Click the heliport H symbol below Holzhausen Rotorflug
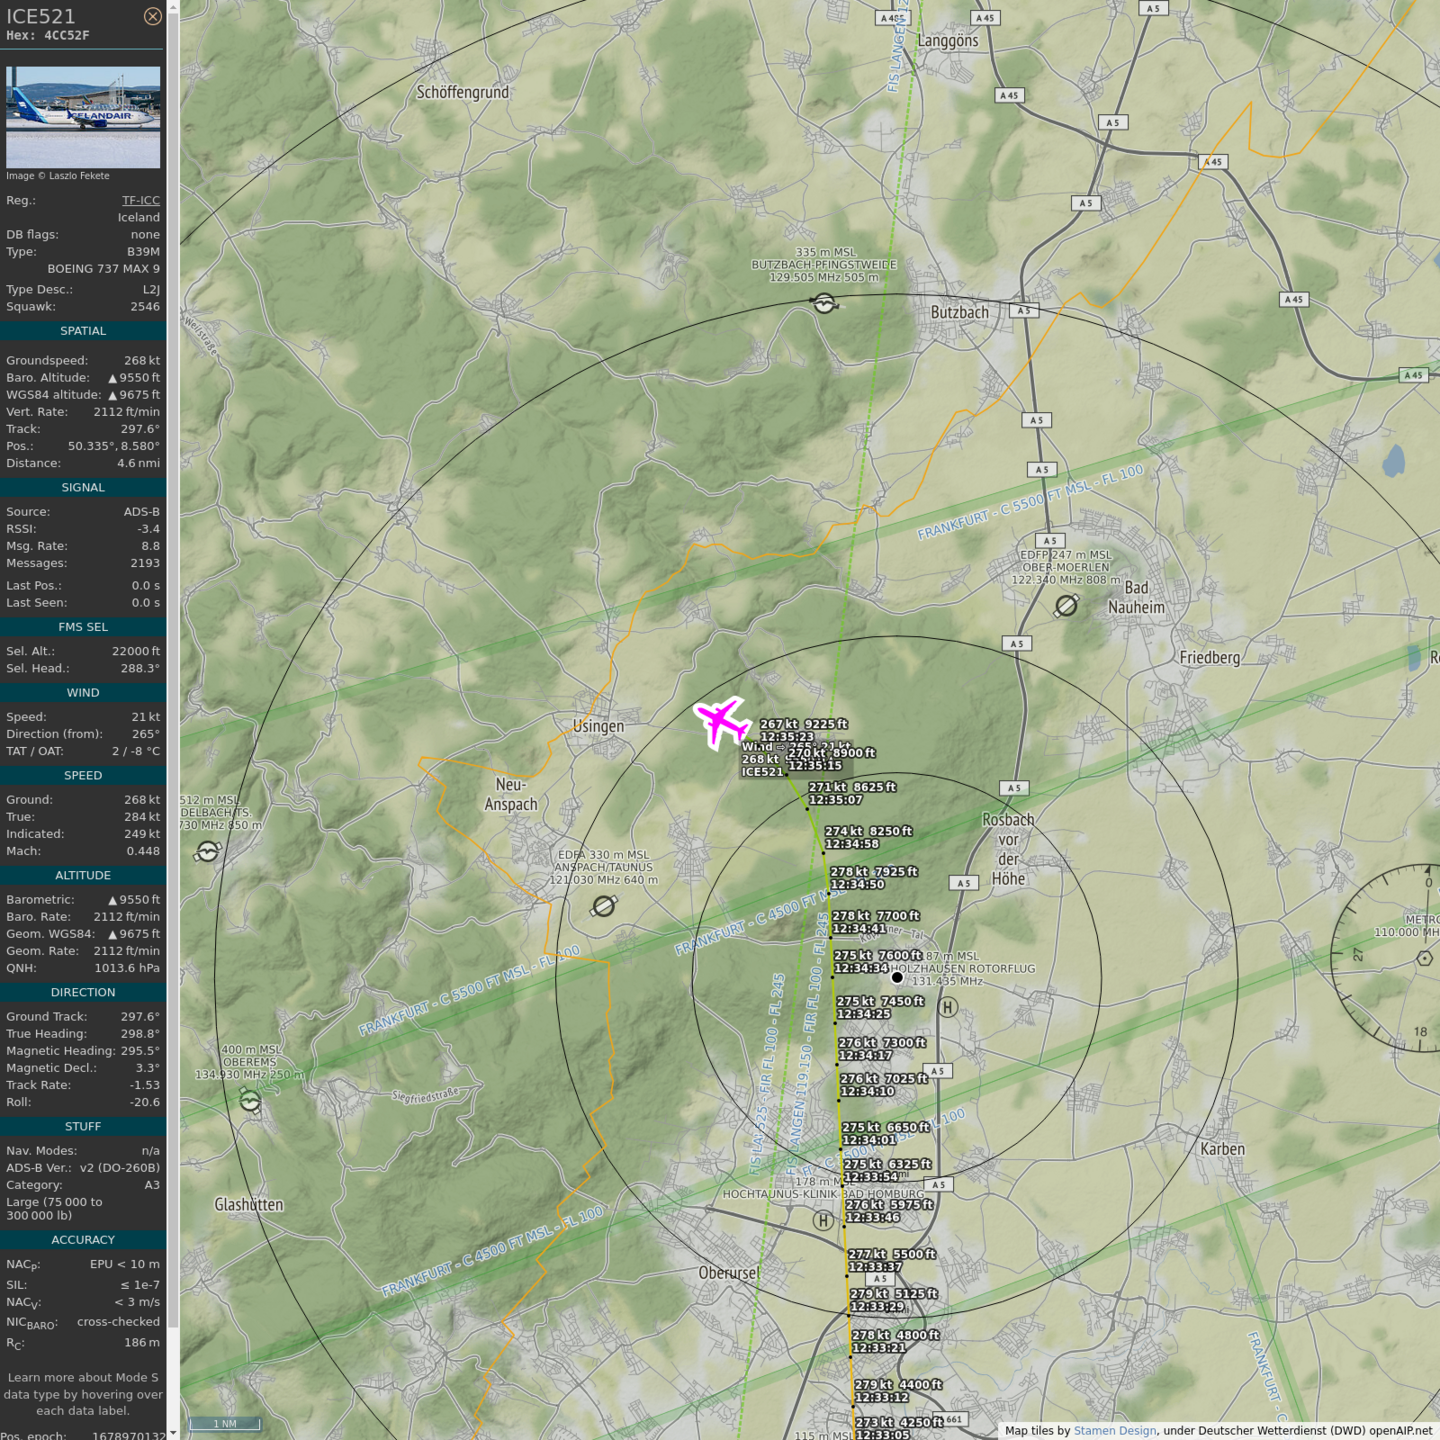 point(948,1007)
